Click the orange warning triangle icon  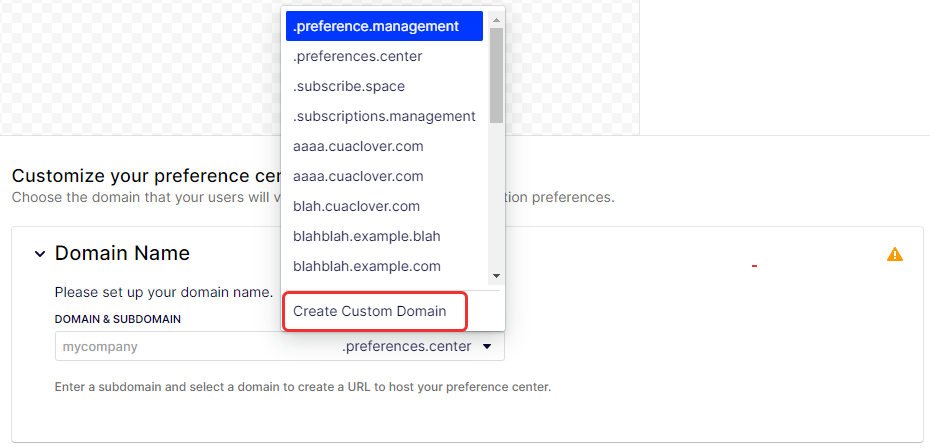(x=894, y=254)
